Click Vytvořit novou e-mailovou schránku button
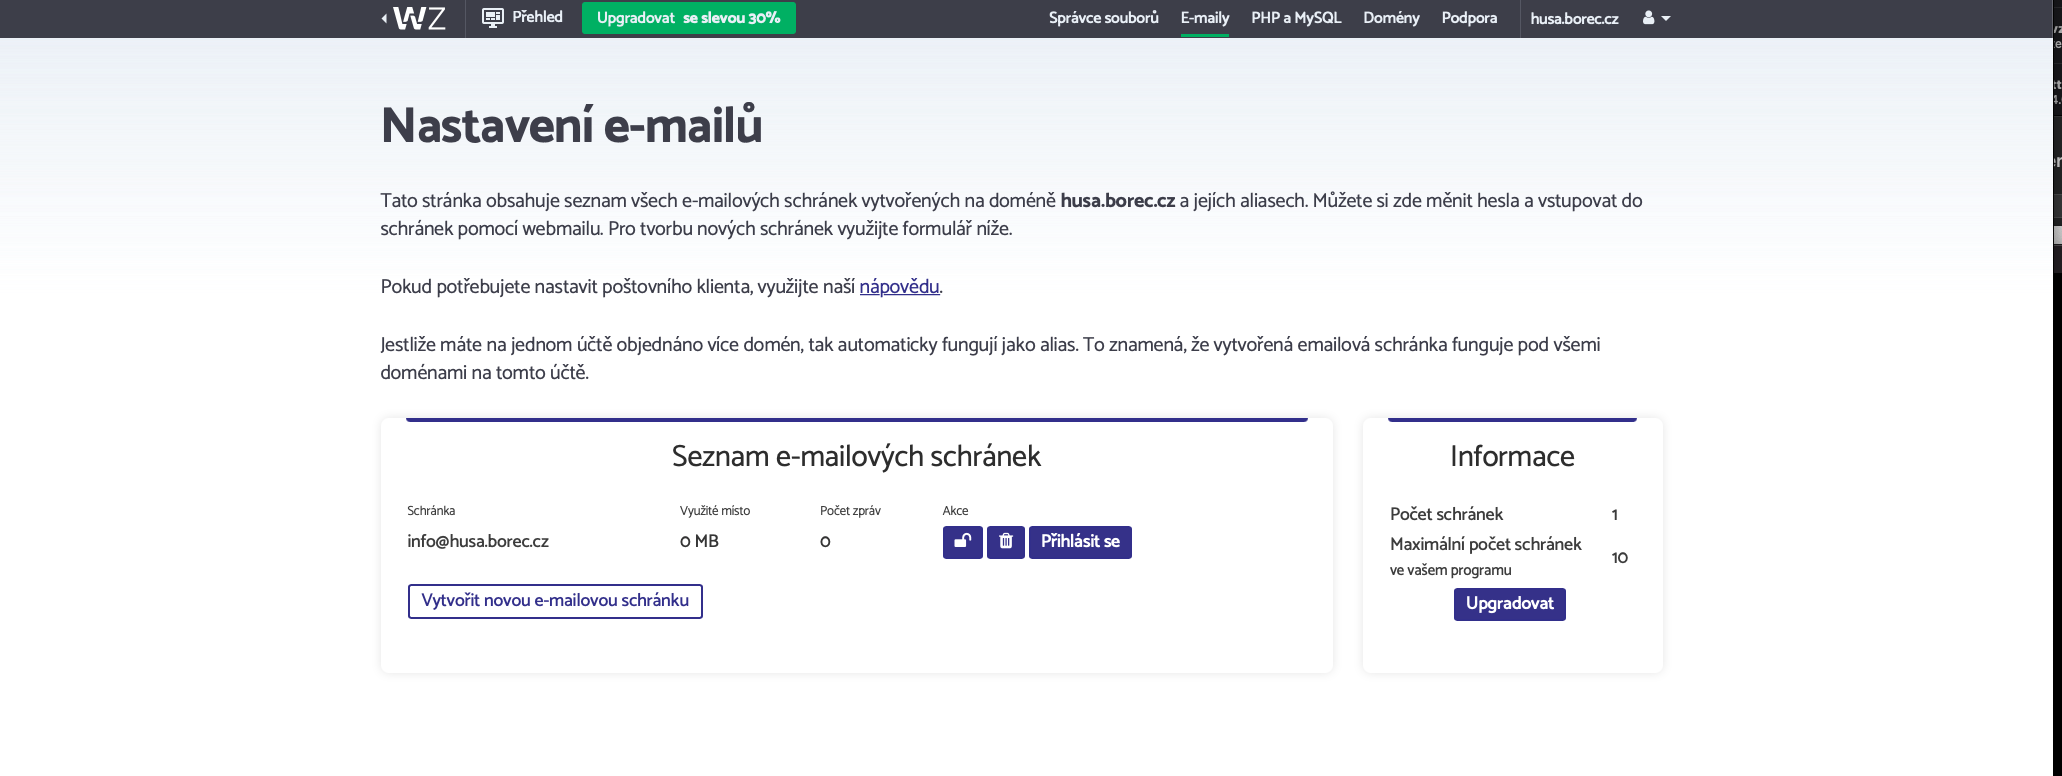 (x=555, y=601)
